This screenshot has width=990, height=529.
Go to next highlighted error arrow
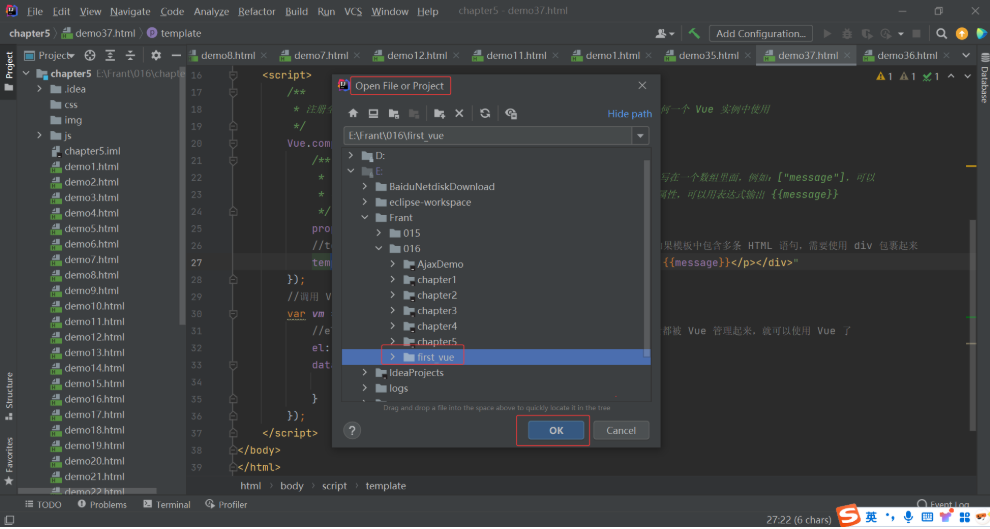click(967, 76)
